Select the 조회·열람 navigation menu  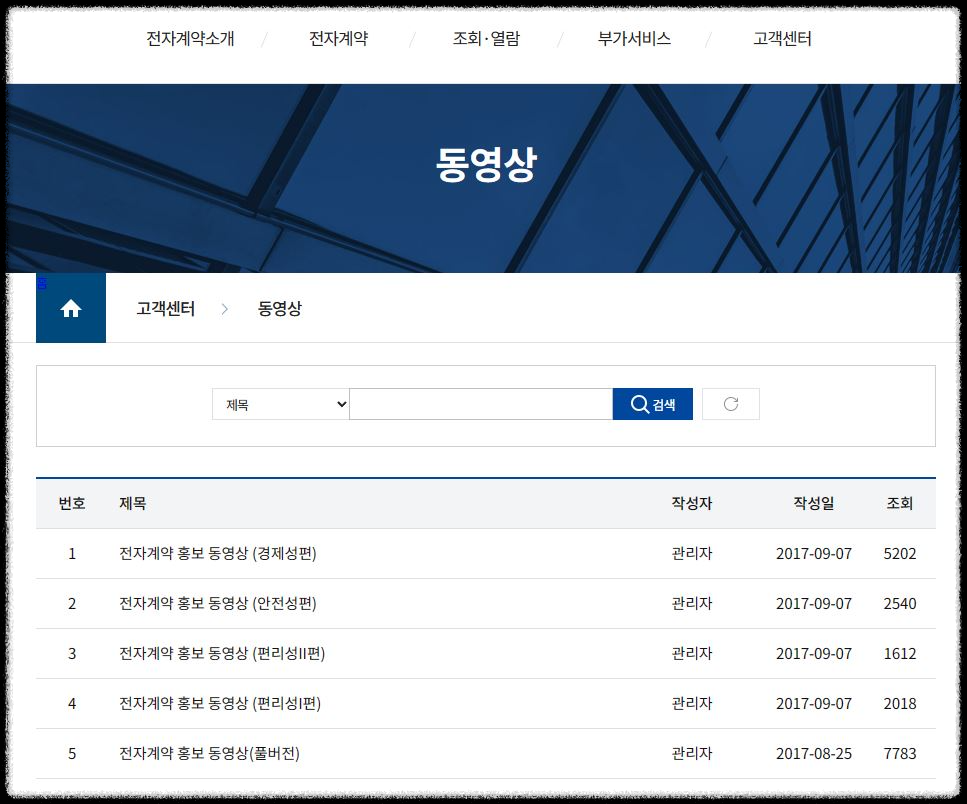coord(486,40)
